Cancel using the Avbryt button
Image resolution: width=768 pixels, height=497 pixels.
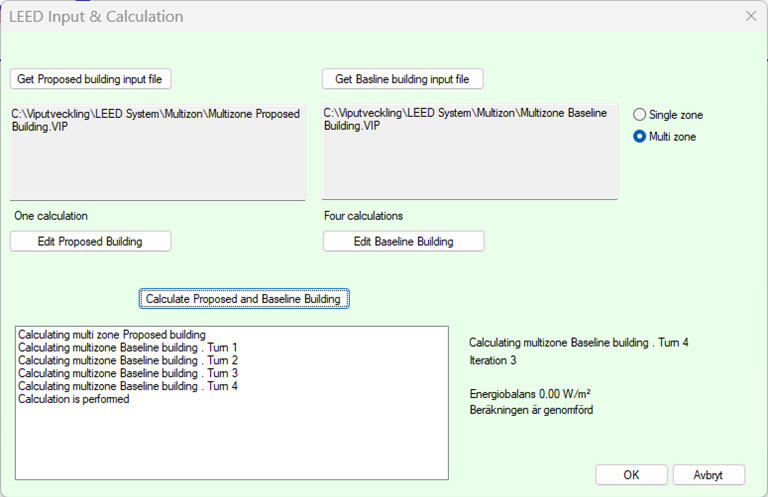tap(708, 475)
